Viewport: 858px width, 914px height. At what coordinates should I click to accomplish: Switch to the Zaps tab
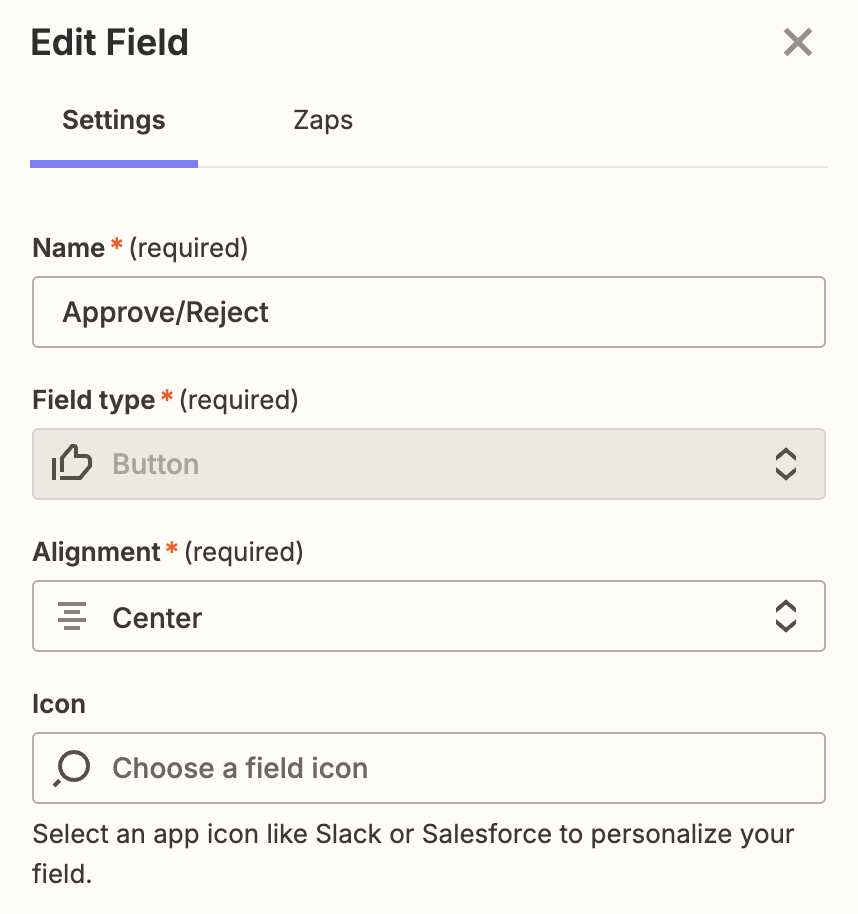(x=323, y=121)
